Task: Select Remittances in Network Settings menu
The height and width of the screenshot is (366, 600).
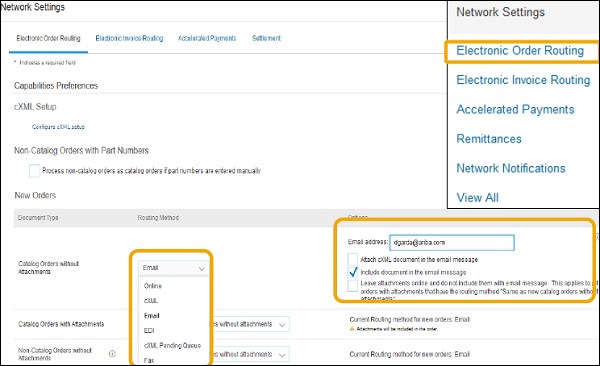Action: point(489,139)
